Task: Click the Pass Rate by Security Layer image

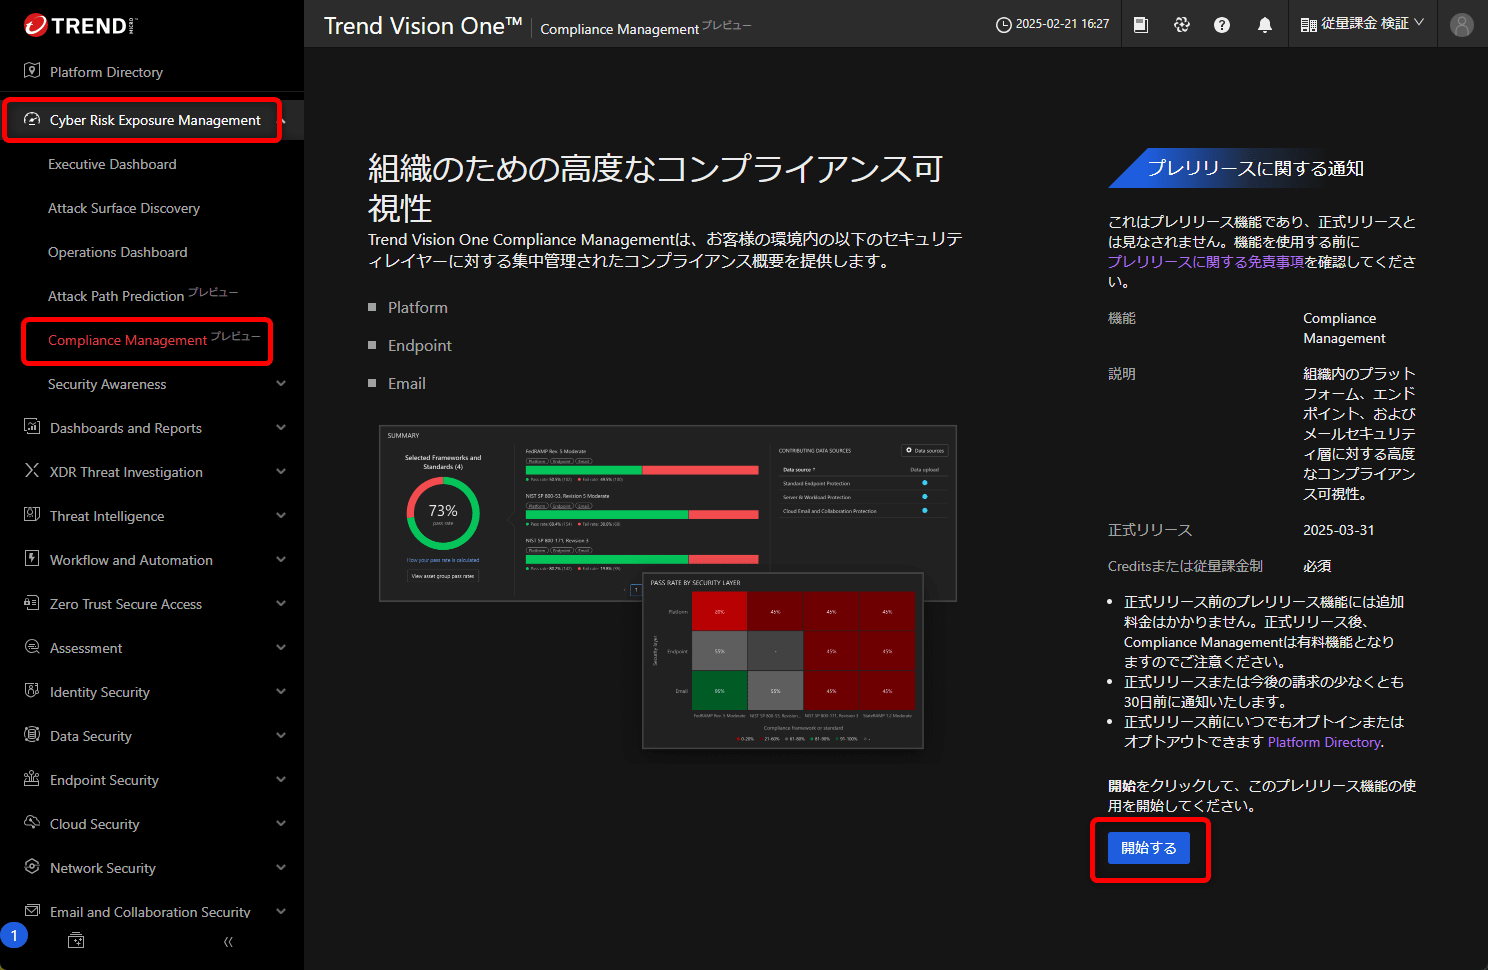Action: point(782,661)
